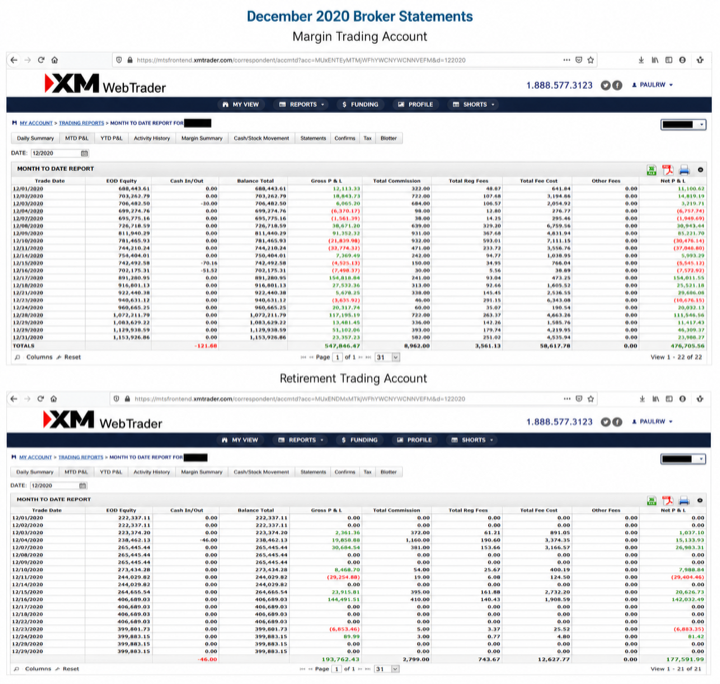Open FUNDING in the top navigation bar
720x684 pixels.
coord(360,105)
